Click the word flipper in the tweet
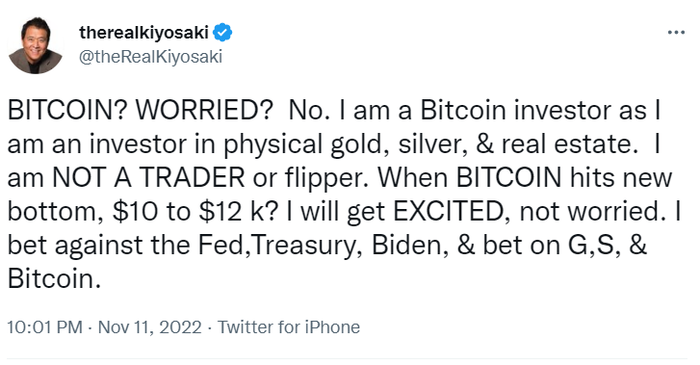This screenshot has height=365, width=700. [325, 178]
